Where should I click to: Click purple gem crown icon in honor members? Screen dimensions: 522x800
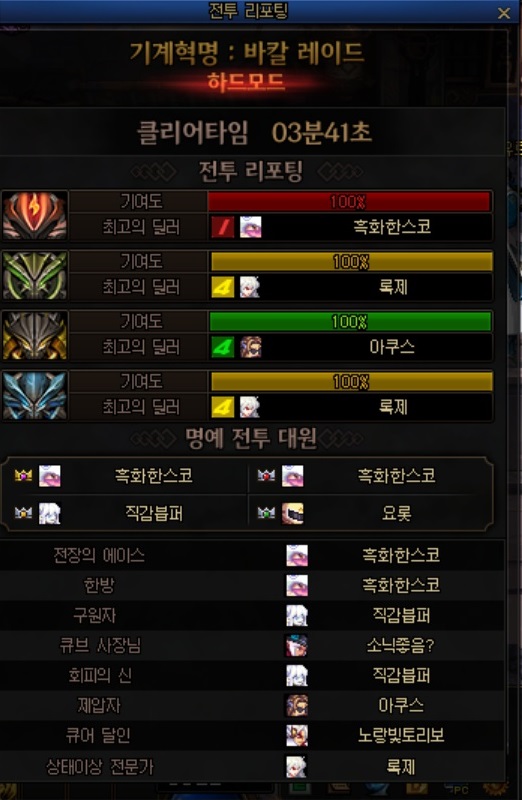click(23, 476)
